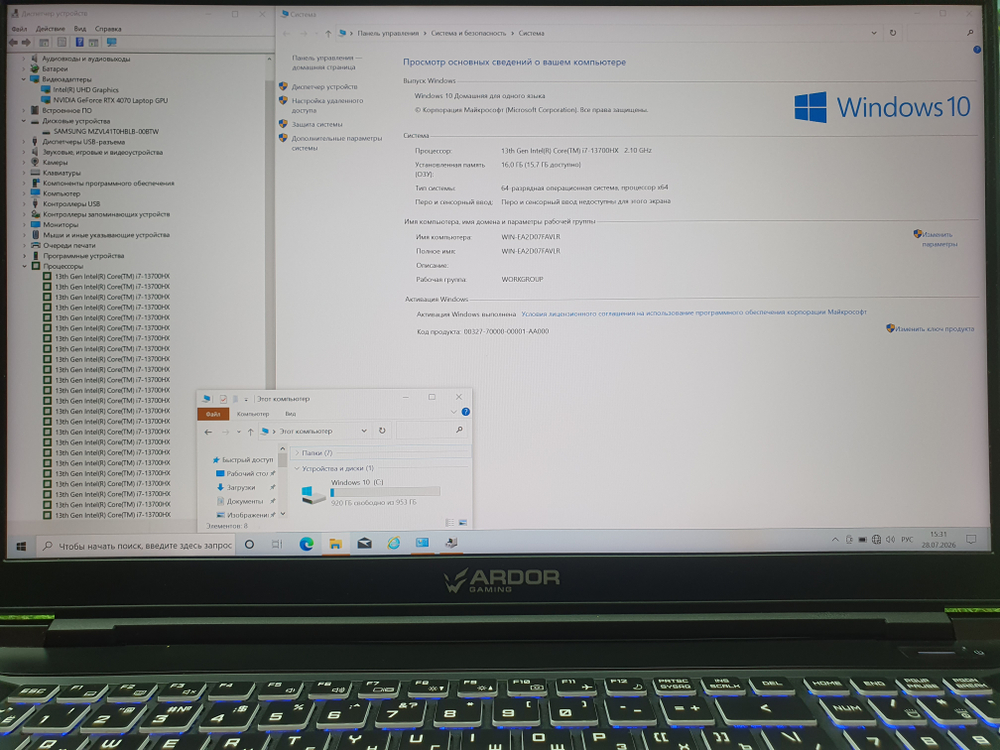The width and height of the screenshot is (1000, 750).
Task: Click the Back arrow in Explorer
Action: click(209, 432)
